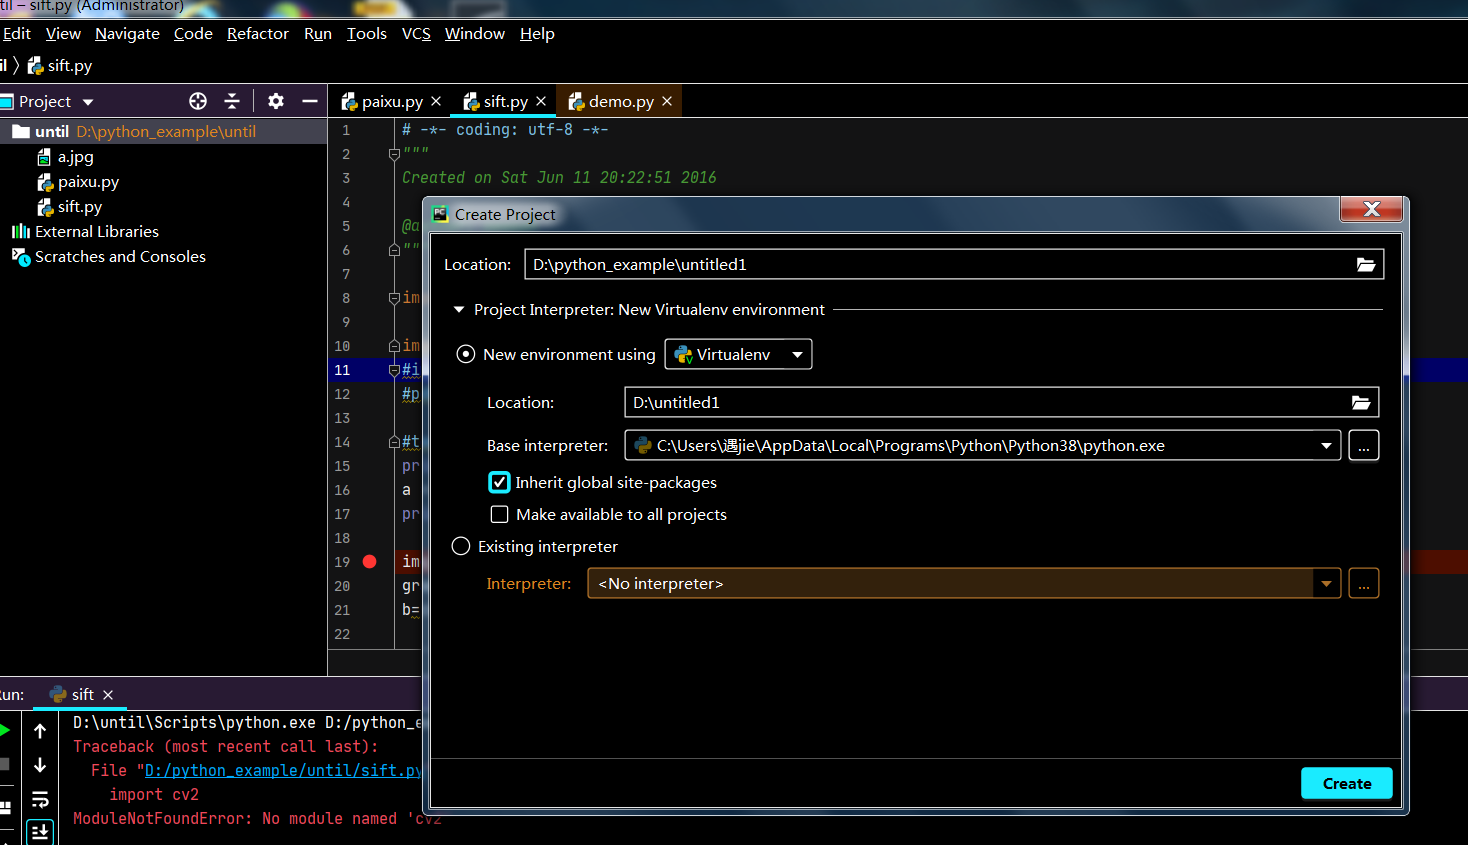Open the Run menu
The width and height of the screenshot is (1468, 845).
click(318, 34)
